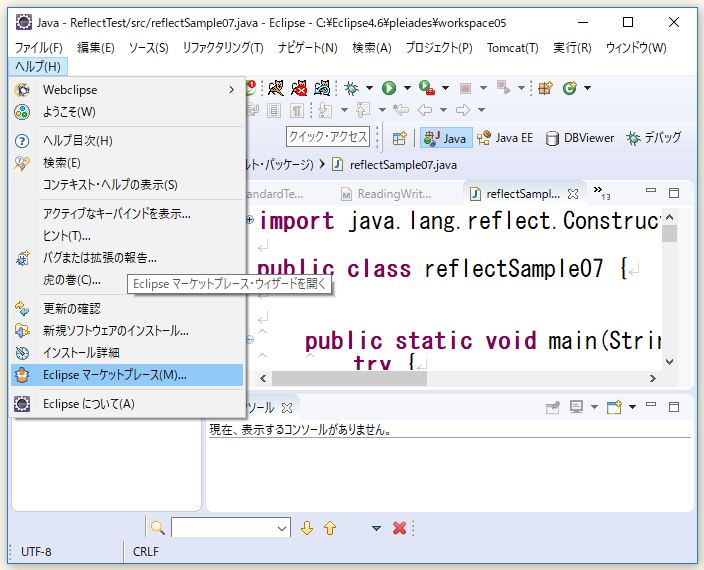Choose 新規ソフトウェアのインストール... menu item
The height and width of the screenshot is (570, 704).
point(127,331)
